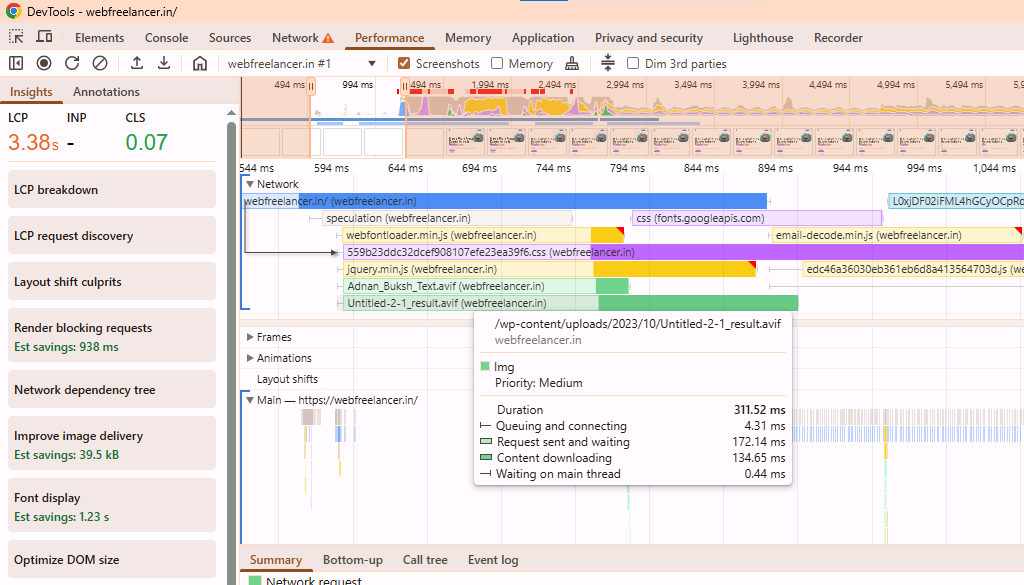The image size is (1024, 585).
Task: Toggle the device toolbar icon
Action: pyautogui.click(x=44, y=37)
